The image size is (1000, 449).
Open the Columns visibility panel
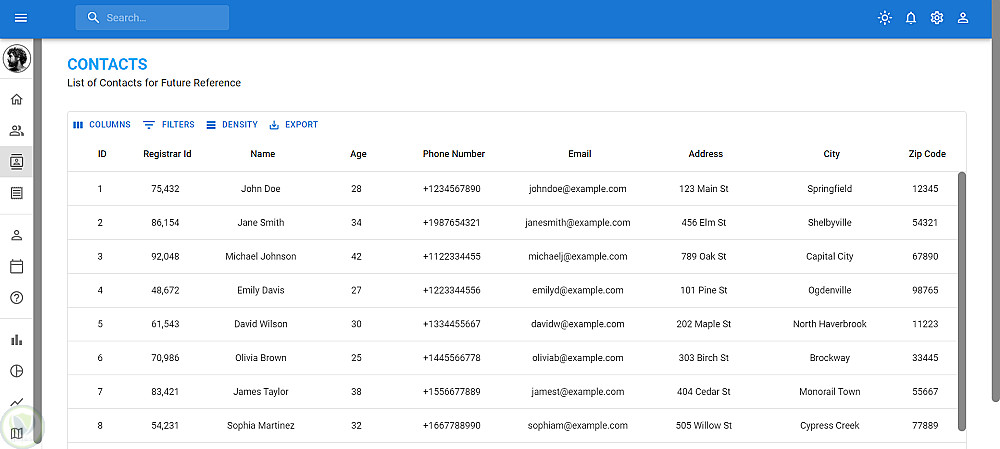pyautogui.click(x=102, y=125)
